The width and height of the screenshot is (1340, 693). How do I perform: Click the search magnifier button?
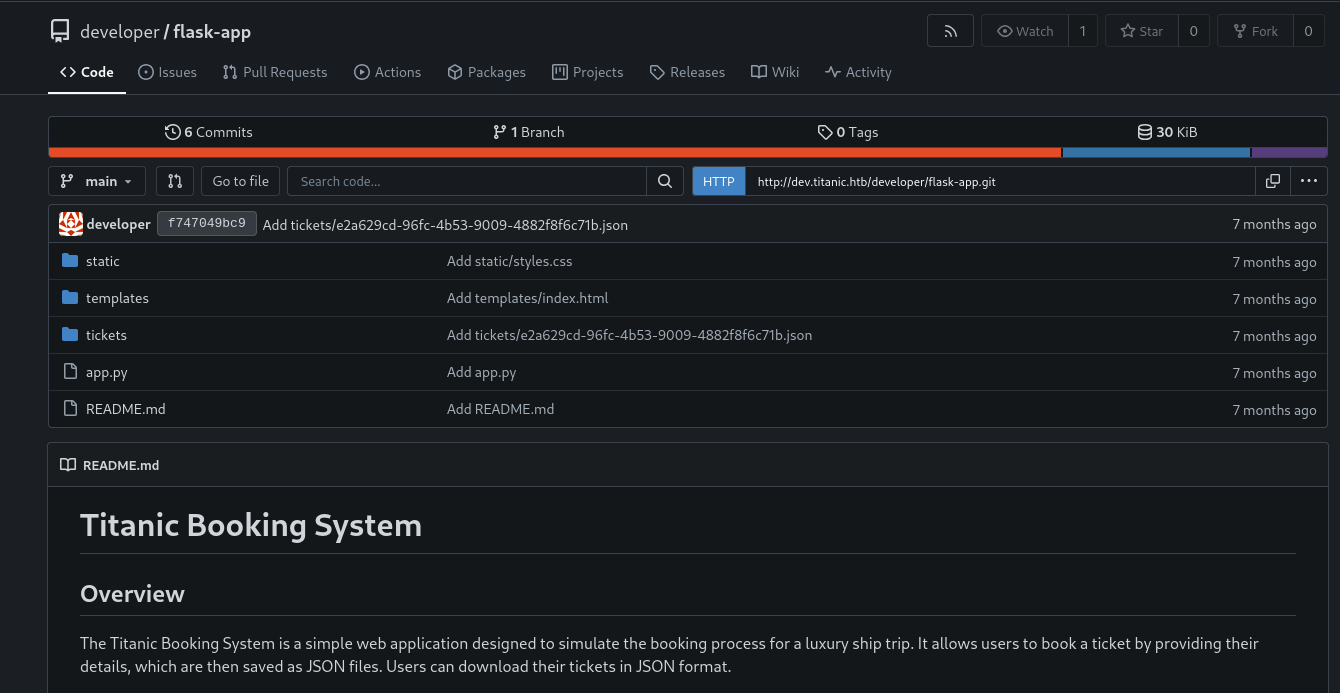[665, 181]
